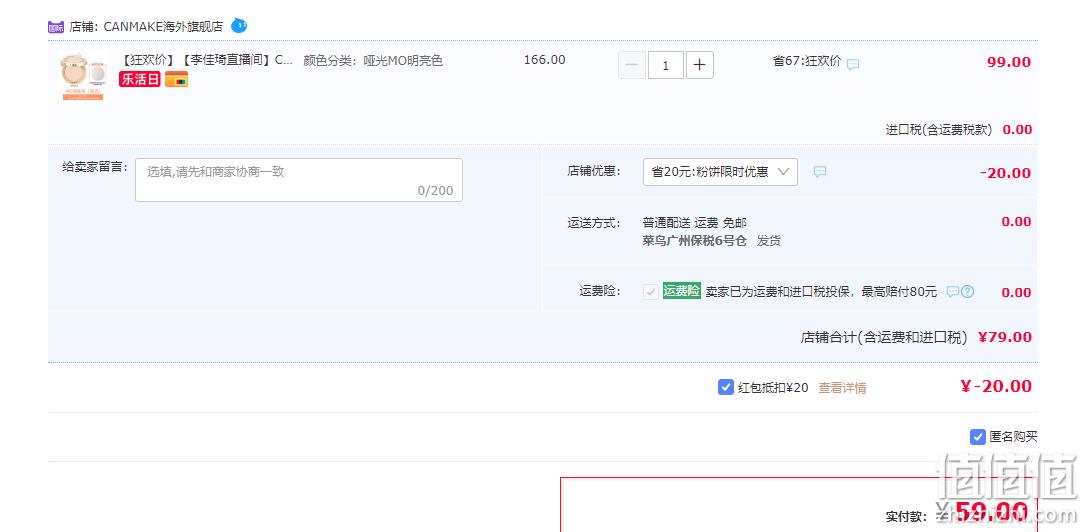Click the quantity input field

pyautogui.click(x=666, y=65)
